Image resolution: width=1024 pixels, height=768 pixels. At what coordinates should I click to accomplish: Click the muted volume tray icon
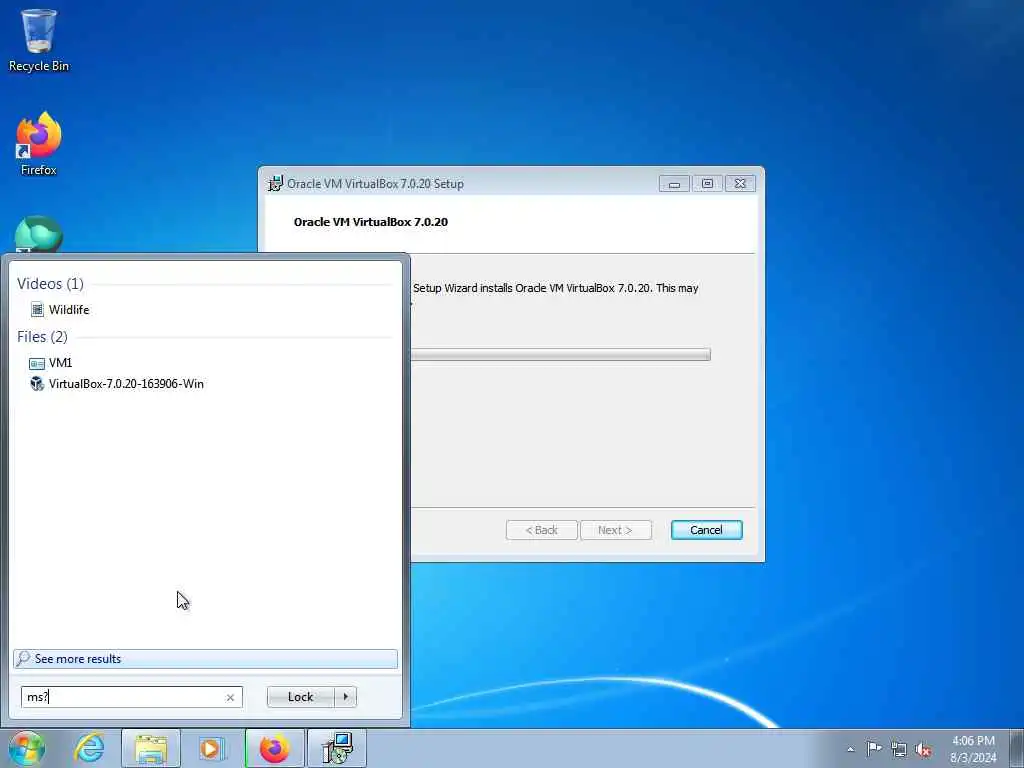923,749
